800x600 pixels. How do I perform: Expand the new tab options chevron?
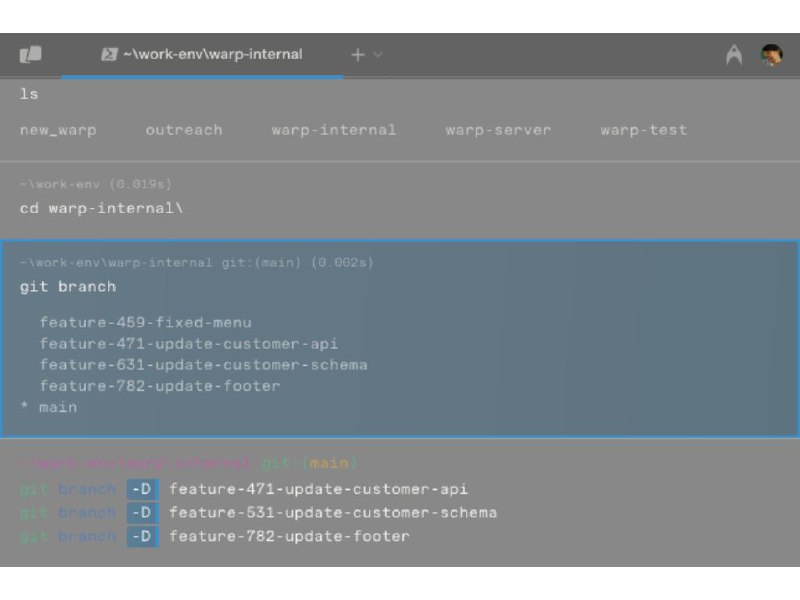pyautogui.click(x=378, y=55)
